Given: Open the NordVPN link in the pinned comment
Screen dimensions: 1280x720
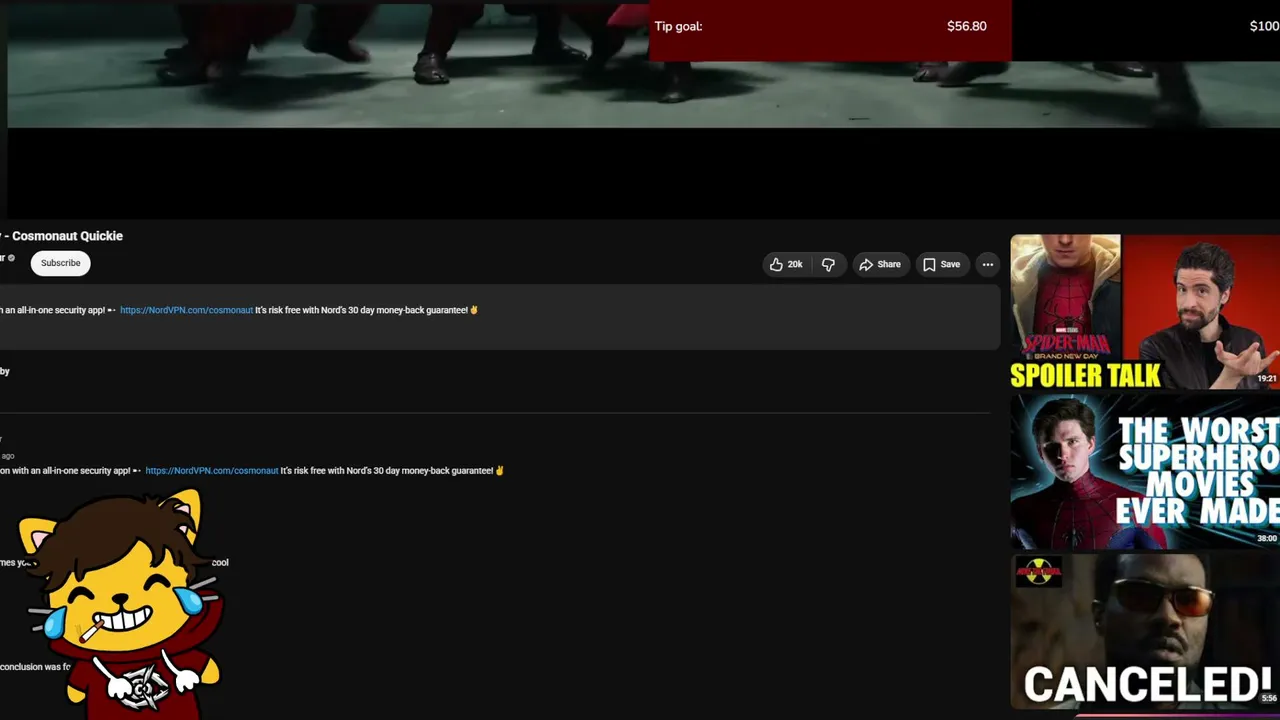Looking at the screenshot, I should click(212, 470).
